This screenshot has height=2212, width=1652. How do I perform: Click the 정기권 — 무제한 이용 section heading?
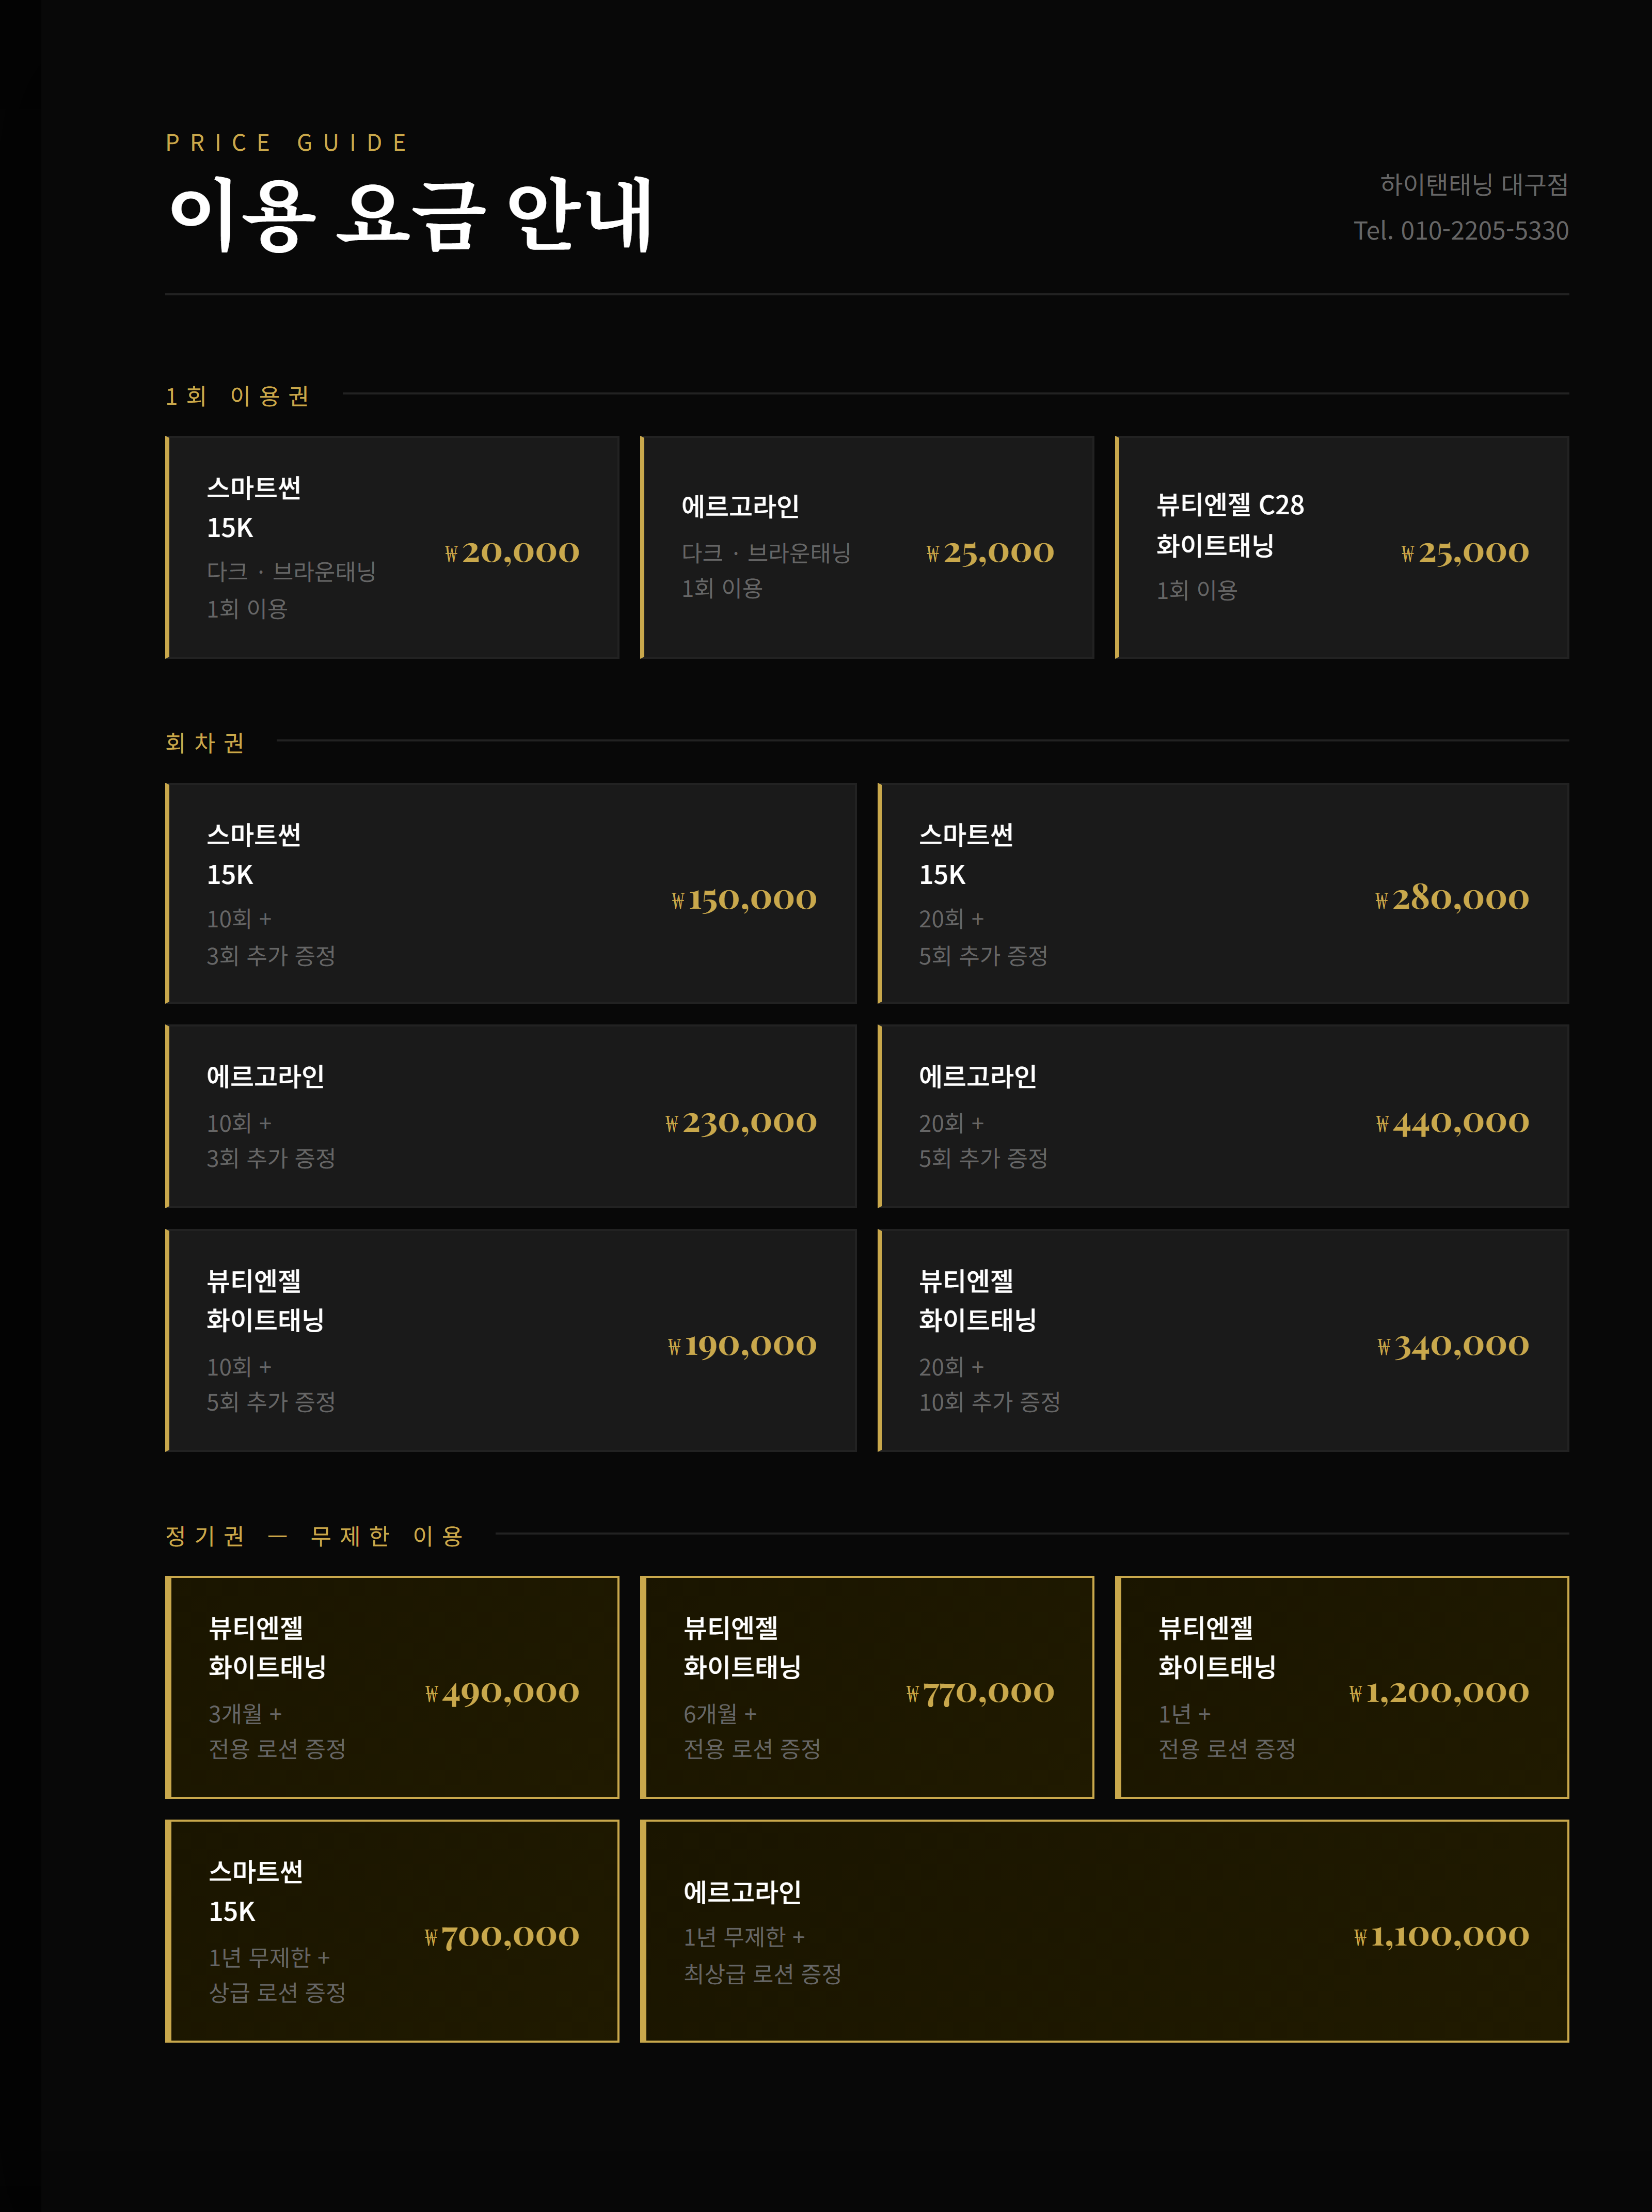(314, 1536)
